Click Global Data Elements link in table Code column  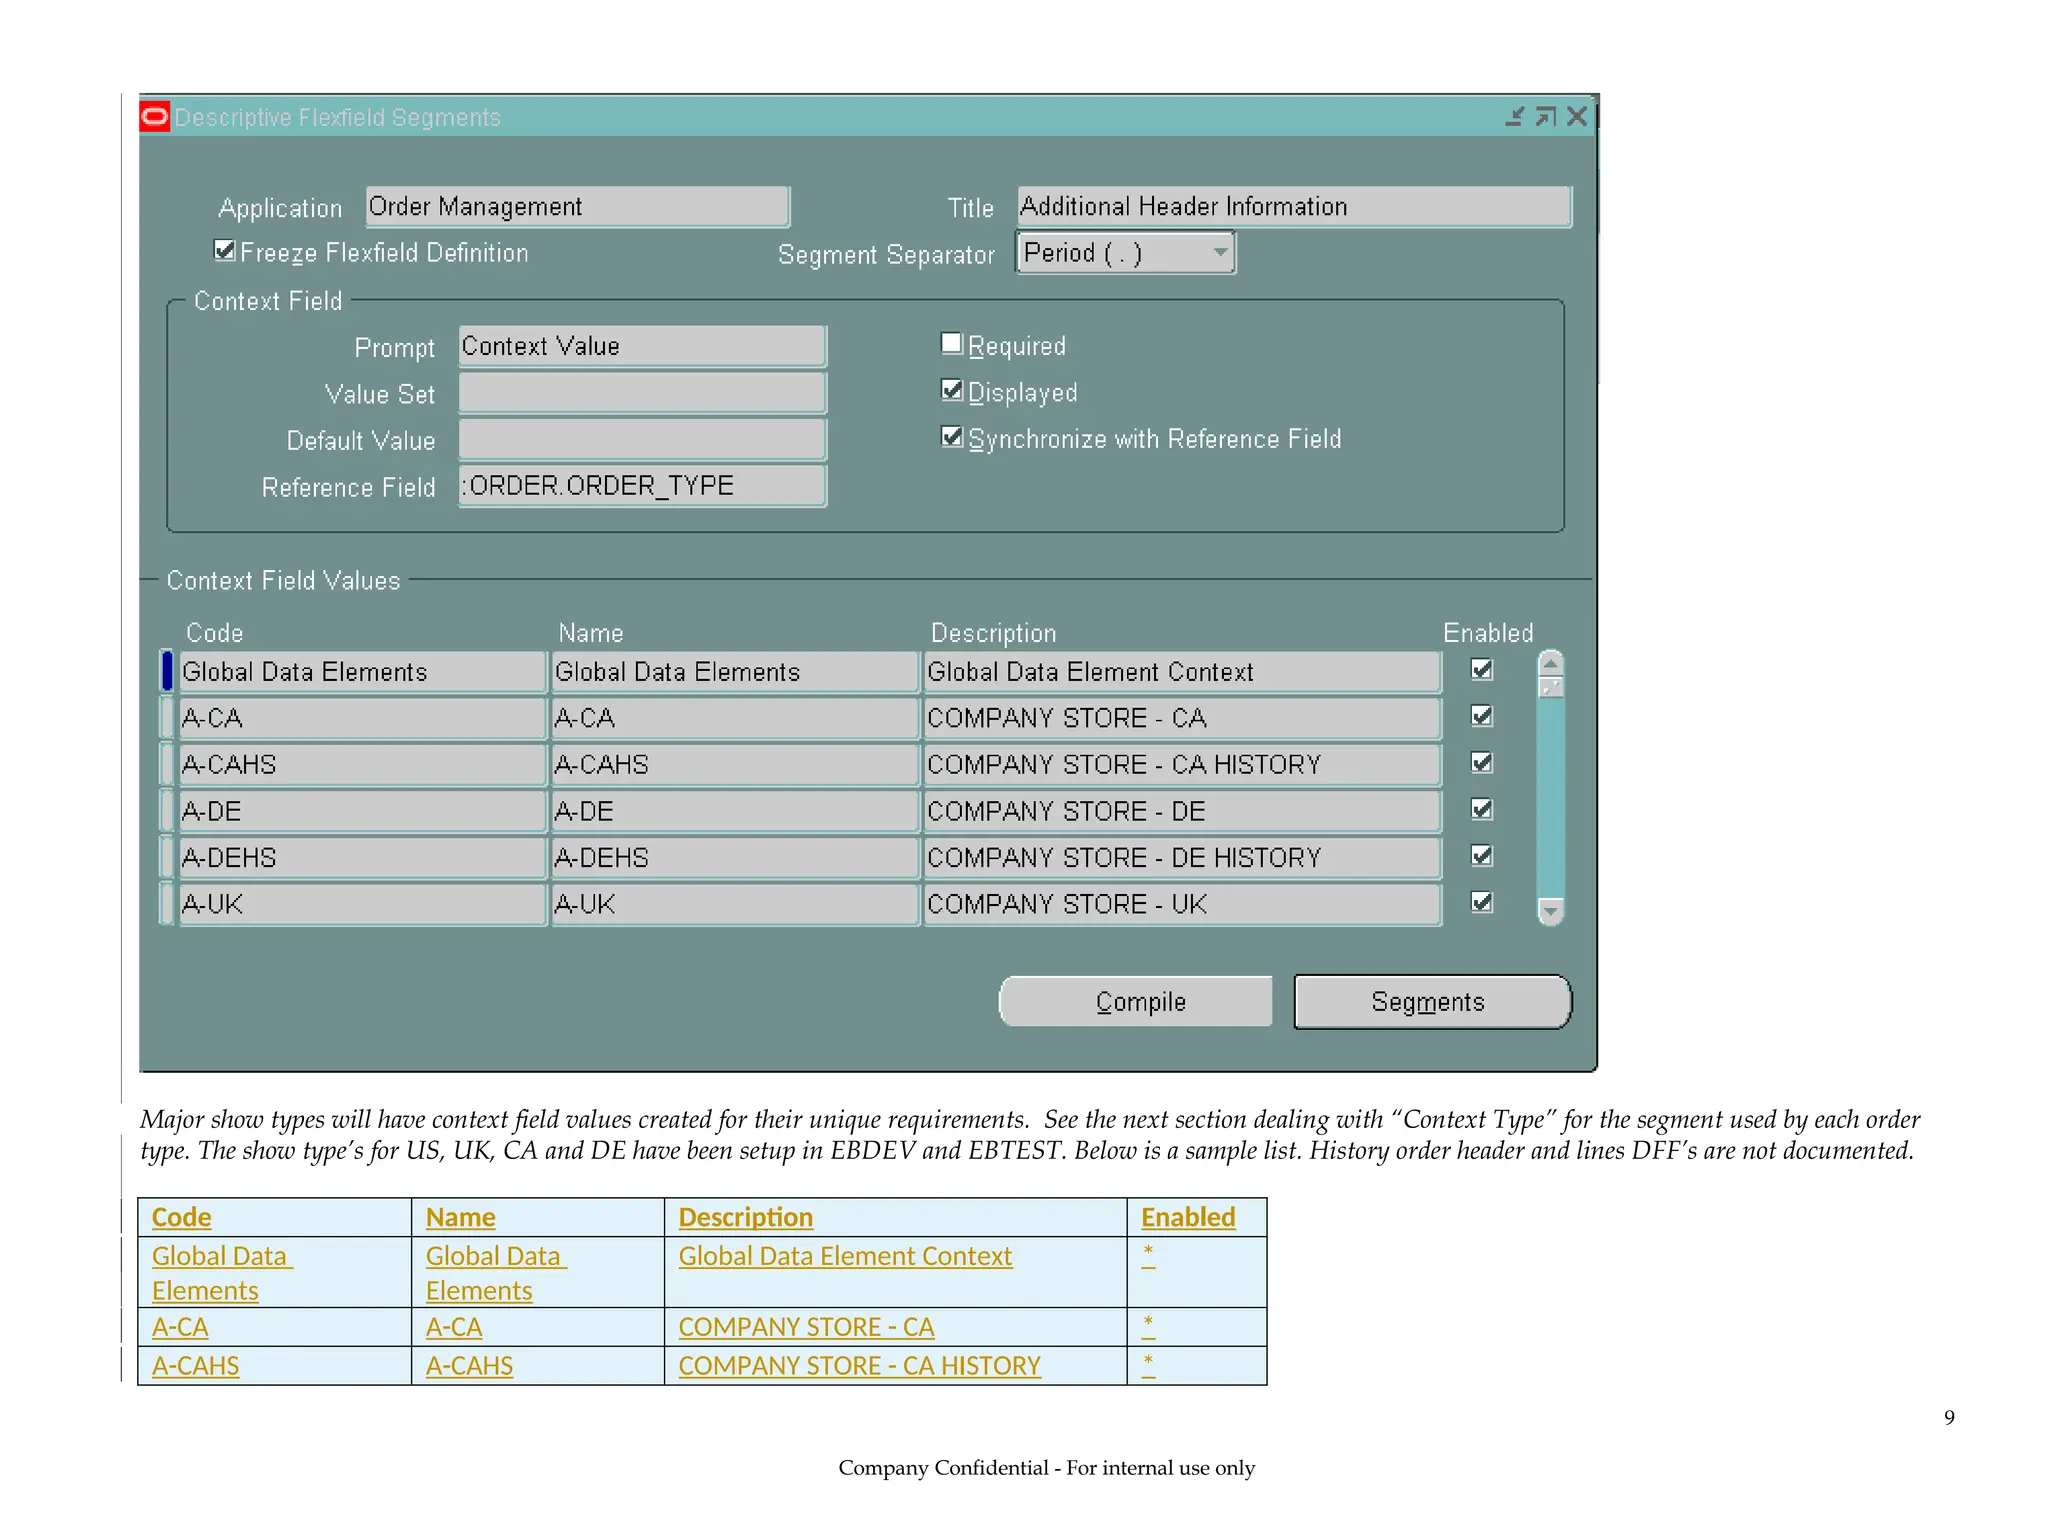click(x=221, y=1273)
